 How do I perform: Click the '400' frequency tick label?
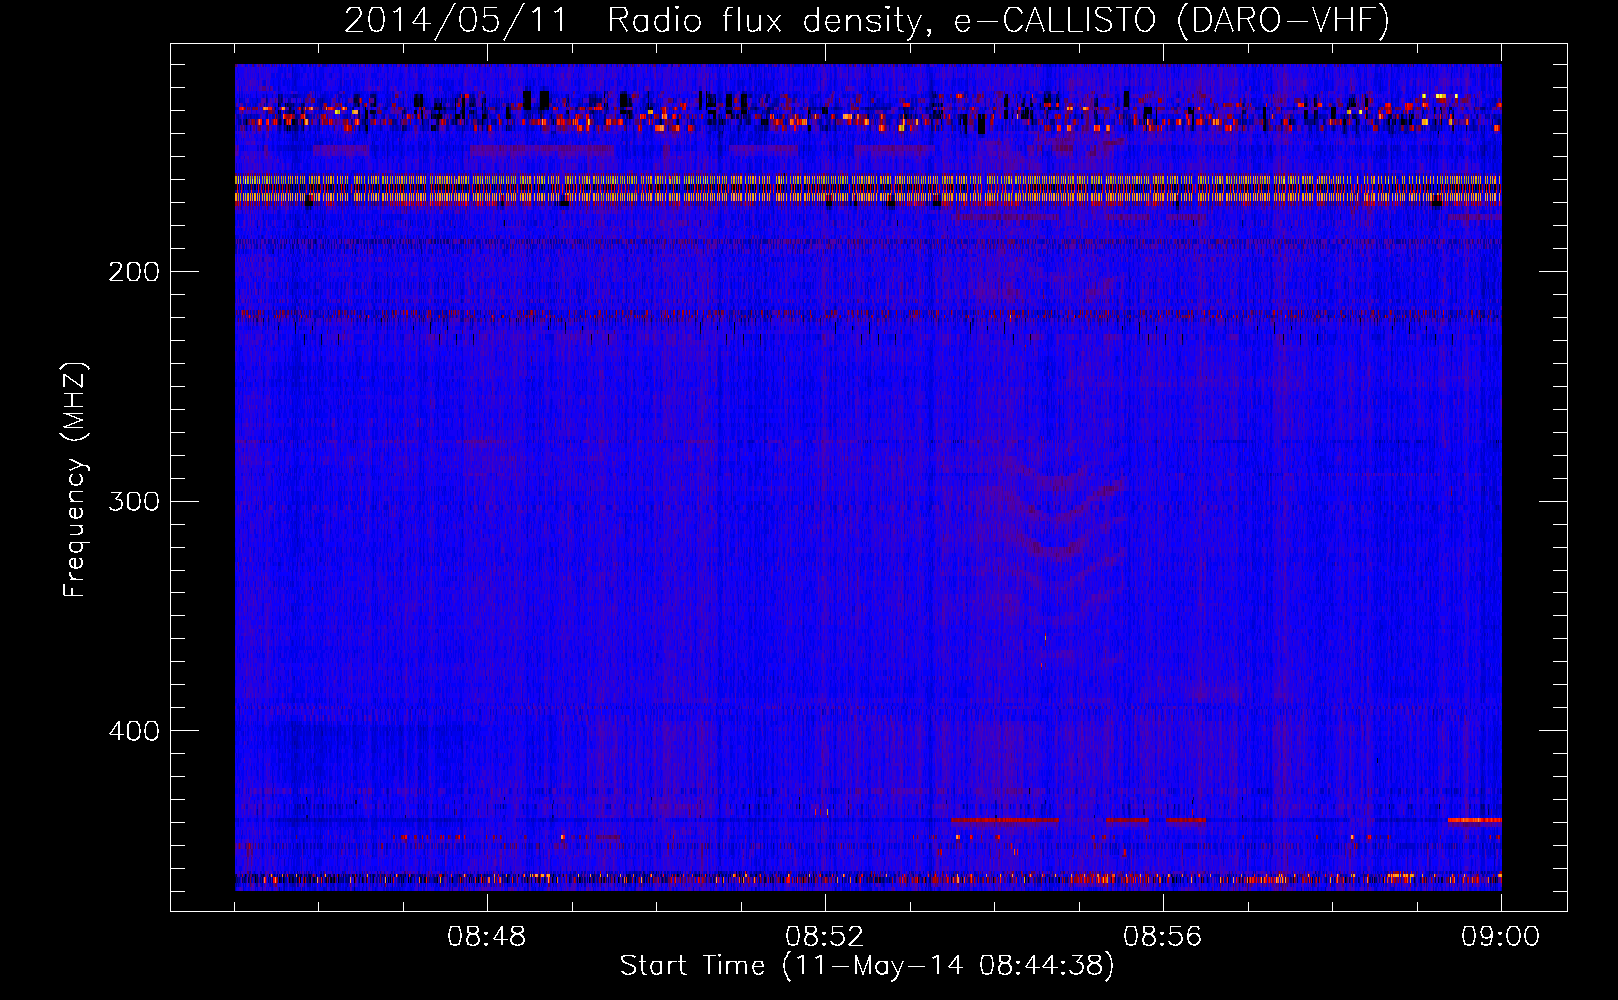(x=134, y=731)
